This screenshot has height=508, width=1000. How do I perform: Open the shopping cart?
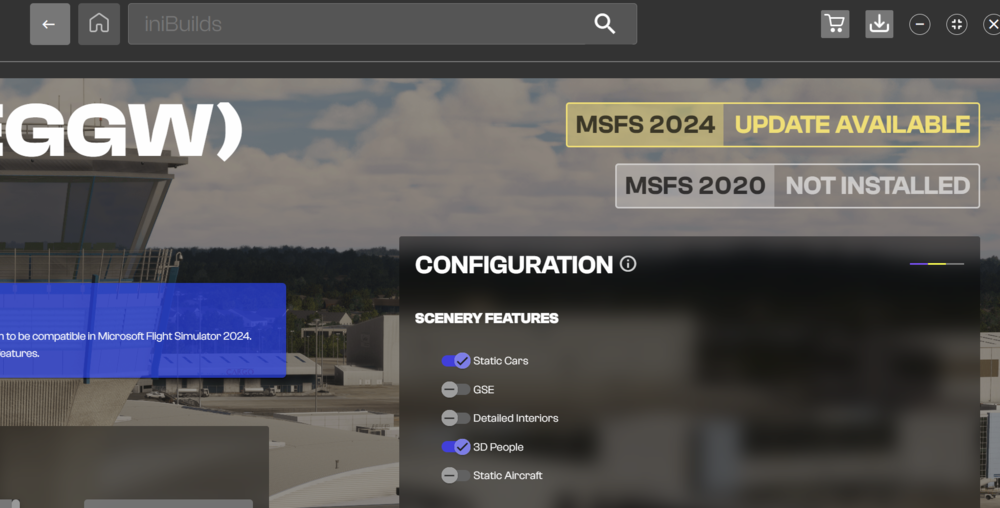(x=835, y=24)
